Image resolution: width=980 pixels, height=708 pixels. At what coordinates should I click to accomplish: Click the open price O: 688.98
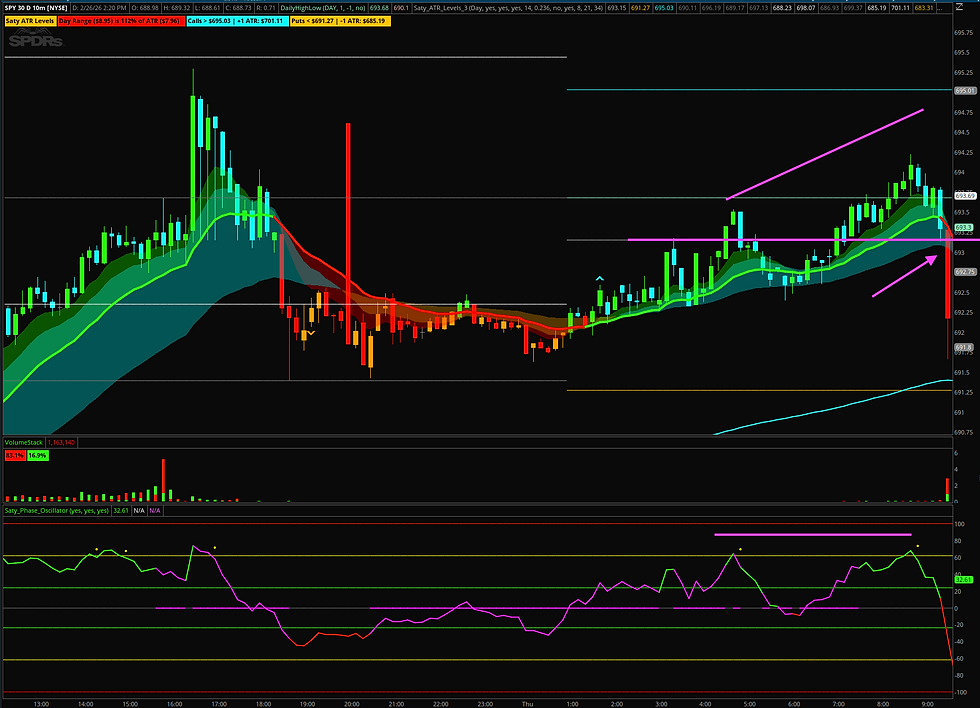[144, 8]
